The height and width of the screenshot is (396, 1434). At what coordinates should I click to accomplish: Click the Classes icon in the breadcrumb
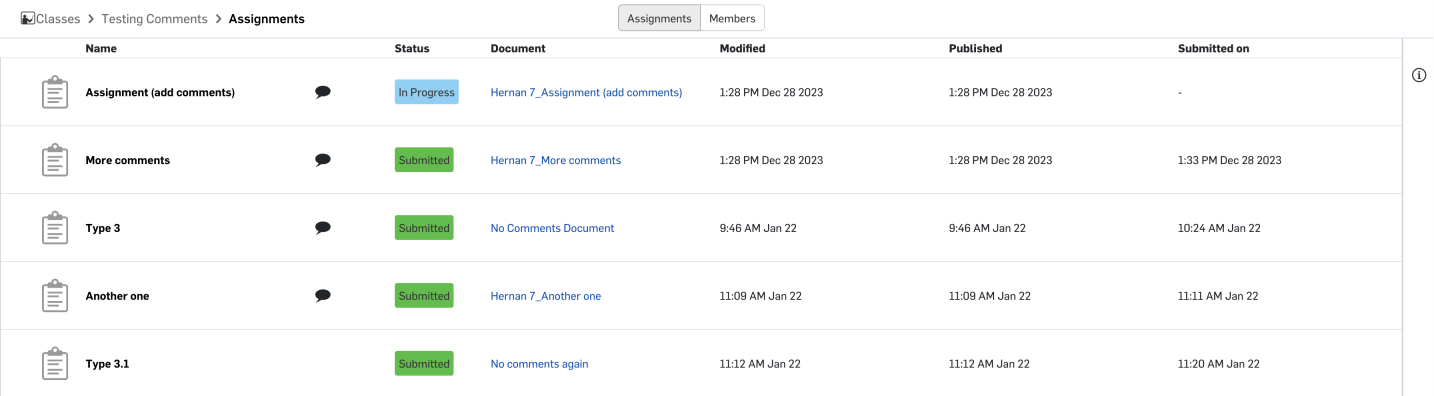pos(27,19)
